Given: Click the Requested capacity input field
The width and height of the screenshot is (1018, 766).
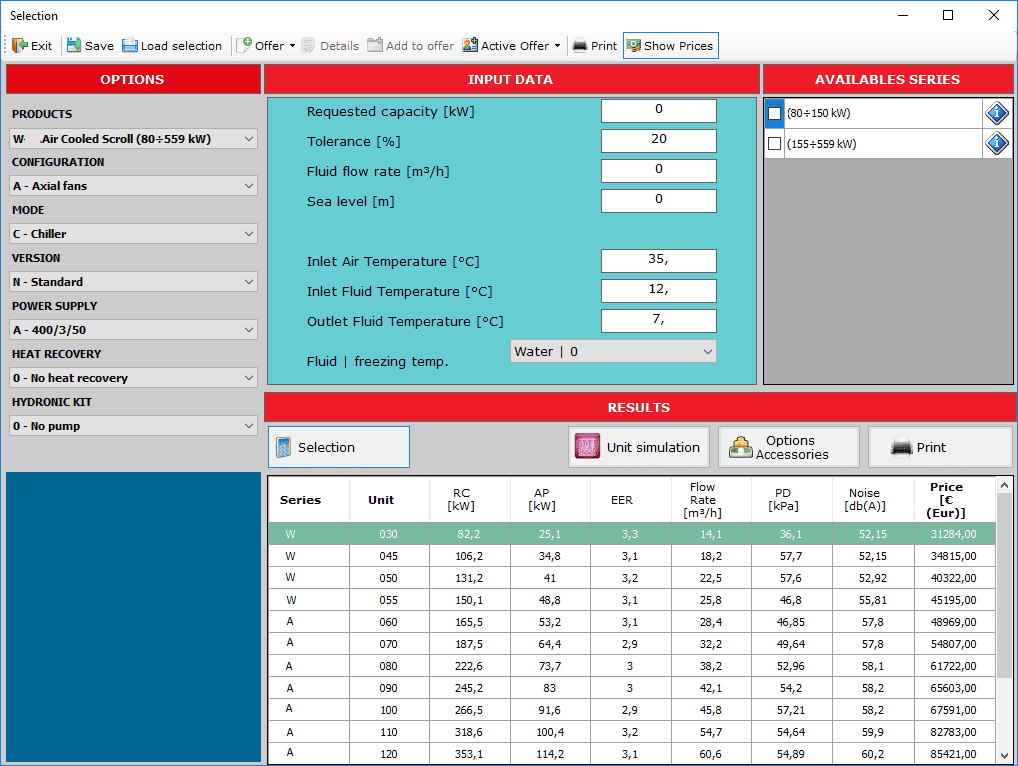Looking at the screenshot, I should pos(658,111).
